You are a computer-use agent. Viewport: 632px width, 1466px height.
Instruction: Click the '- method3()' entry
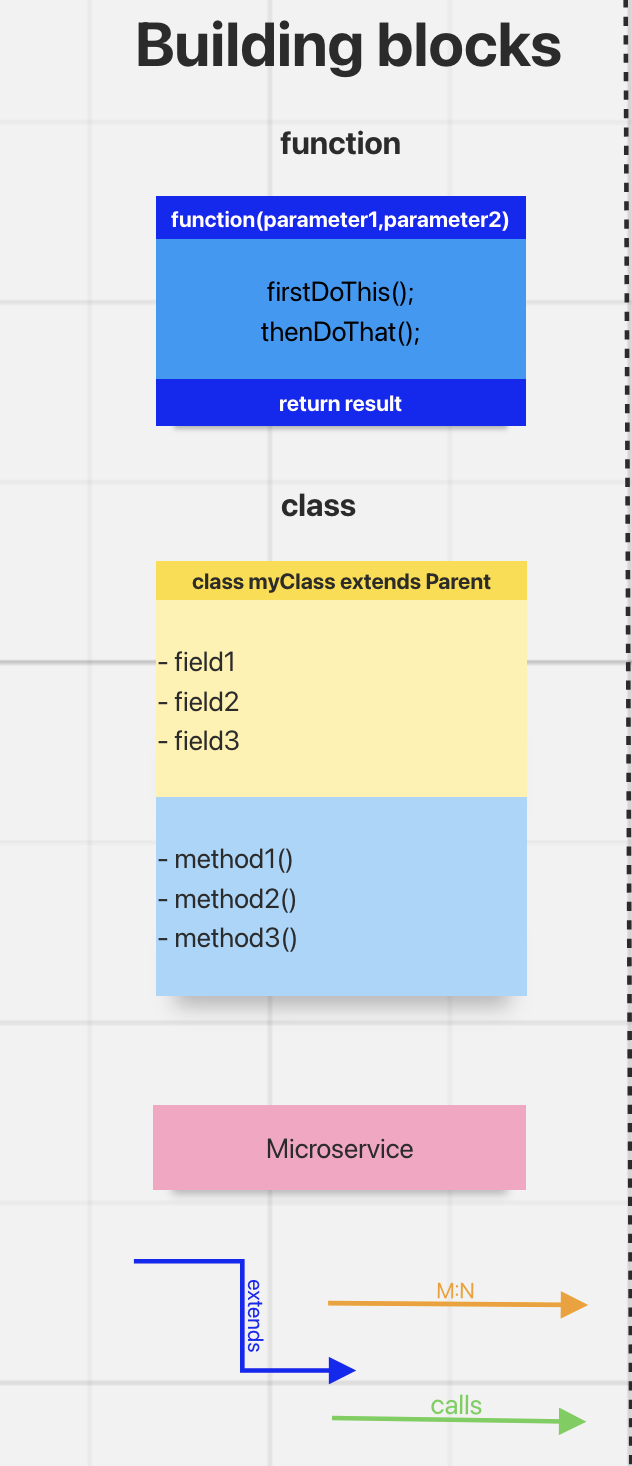click(x=227, y=938)
